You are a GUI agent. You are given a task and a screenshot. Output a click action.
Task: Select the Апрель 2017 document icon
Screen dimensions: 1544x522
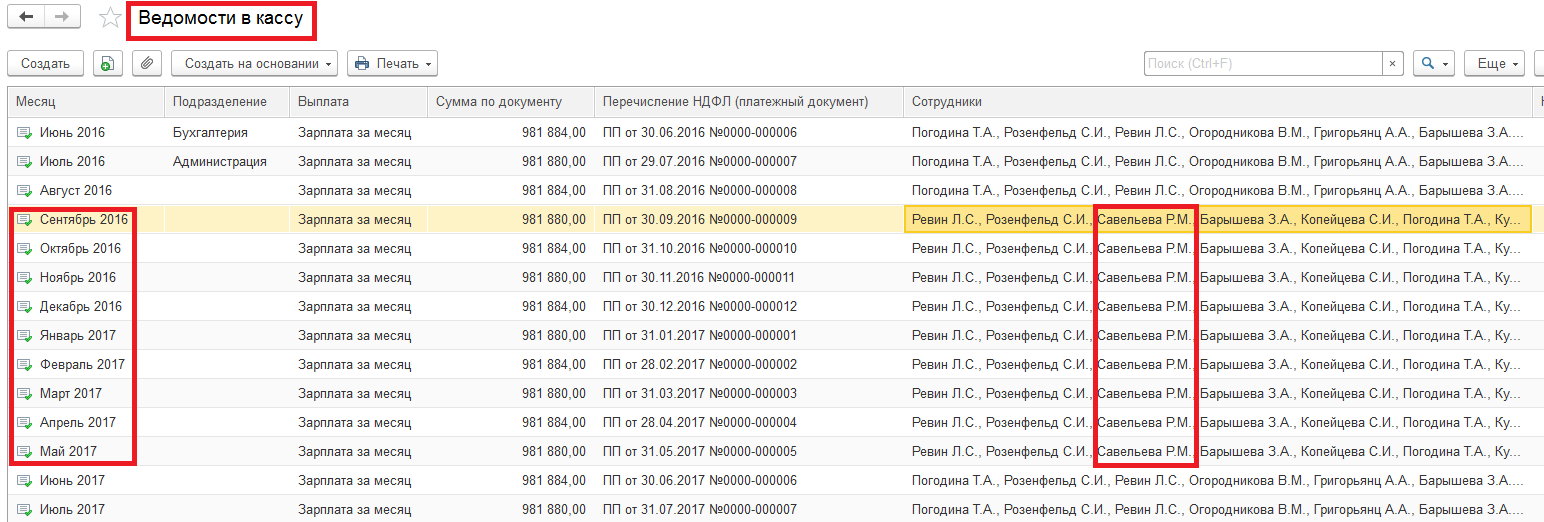tap(24, 422)
